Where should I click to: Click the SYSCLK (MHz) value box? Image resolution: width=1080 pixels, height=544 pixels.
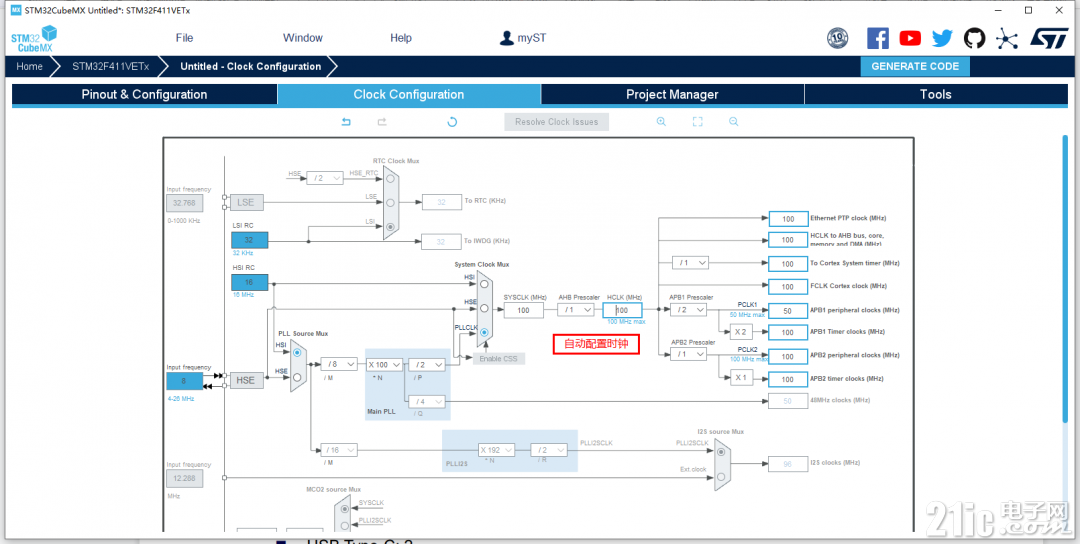tap(523, 310)
